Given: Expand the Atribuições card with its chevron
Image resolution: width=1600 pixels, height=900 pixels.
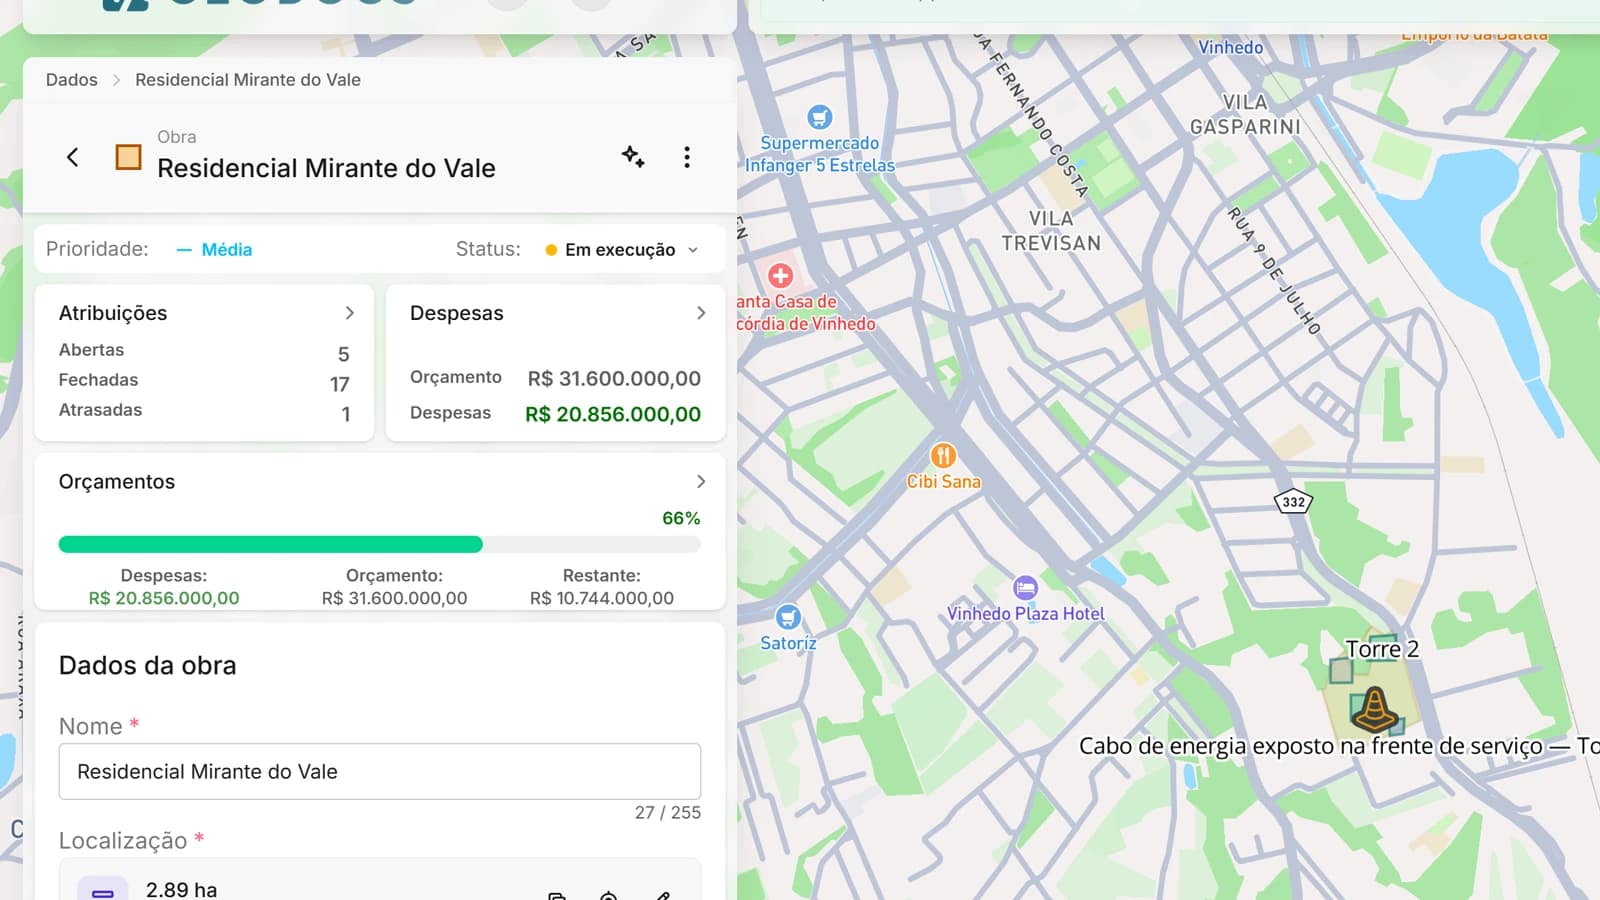Looking at the screenshot, I should point(349,313).
